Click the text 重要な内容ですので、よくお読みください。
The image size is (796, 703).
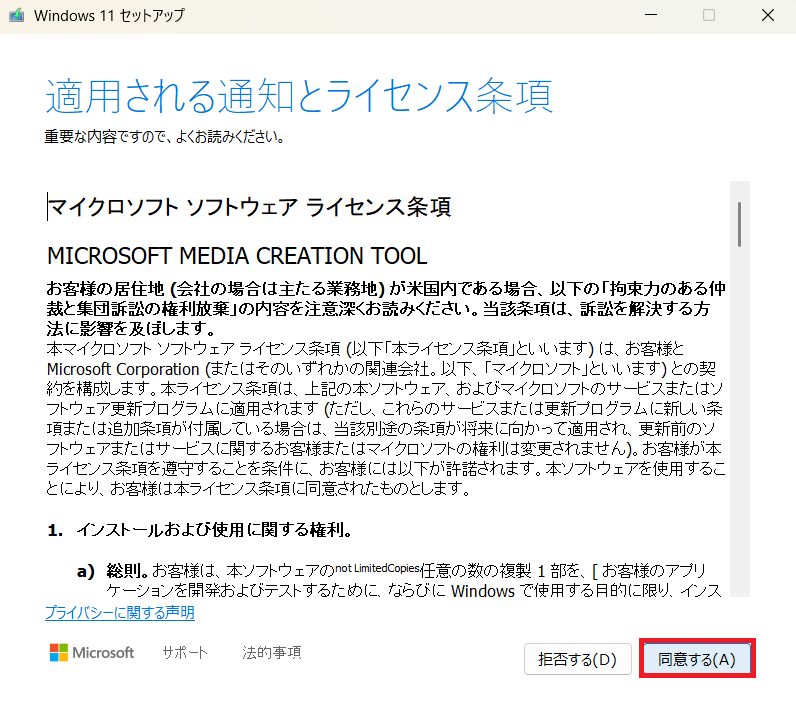click(164, 137)
